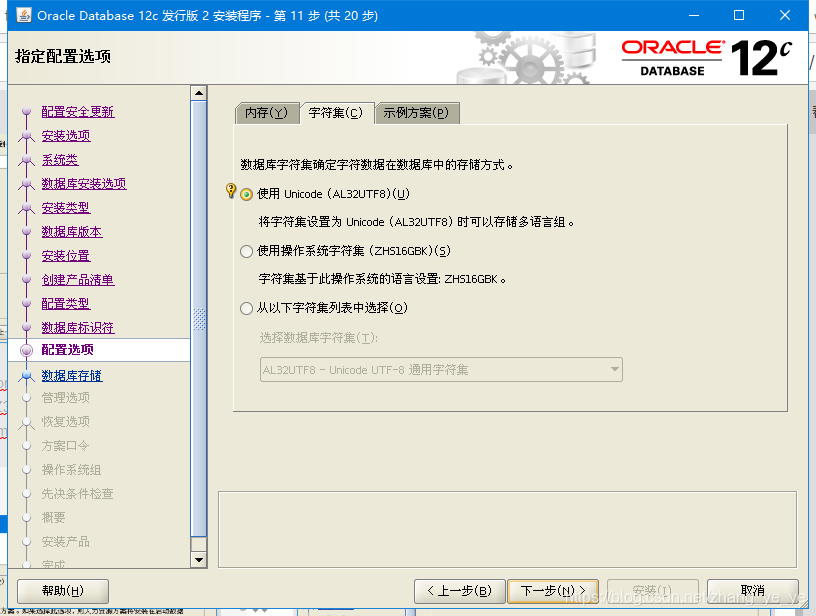The image size is (816, 616).
Task: Go to the 安装位置 step
Action: (66, 255)
